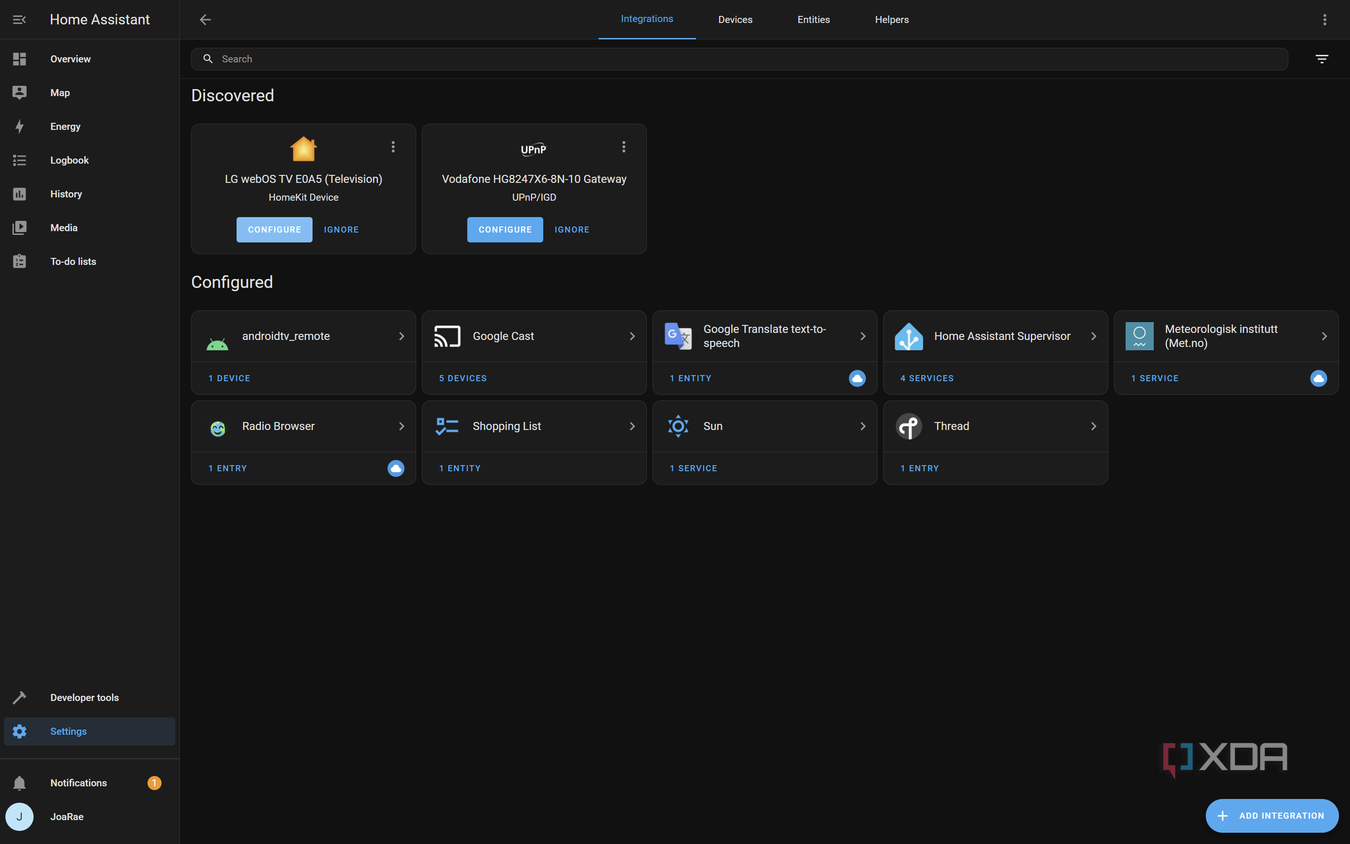Configure the LG webOS TV device

click(274, 229)
